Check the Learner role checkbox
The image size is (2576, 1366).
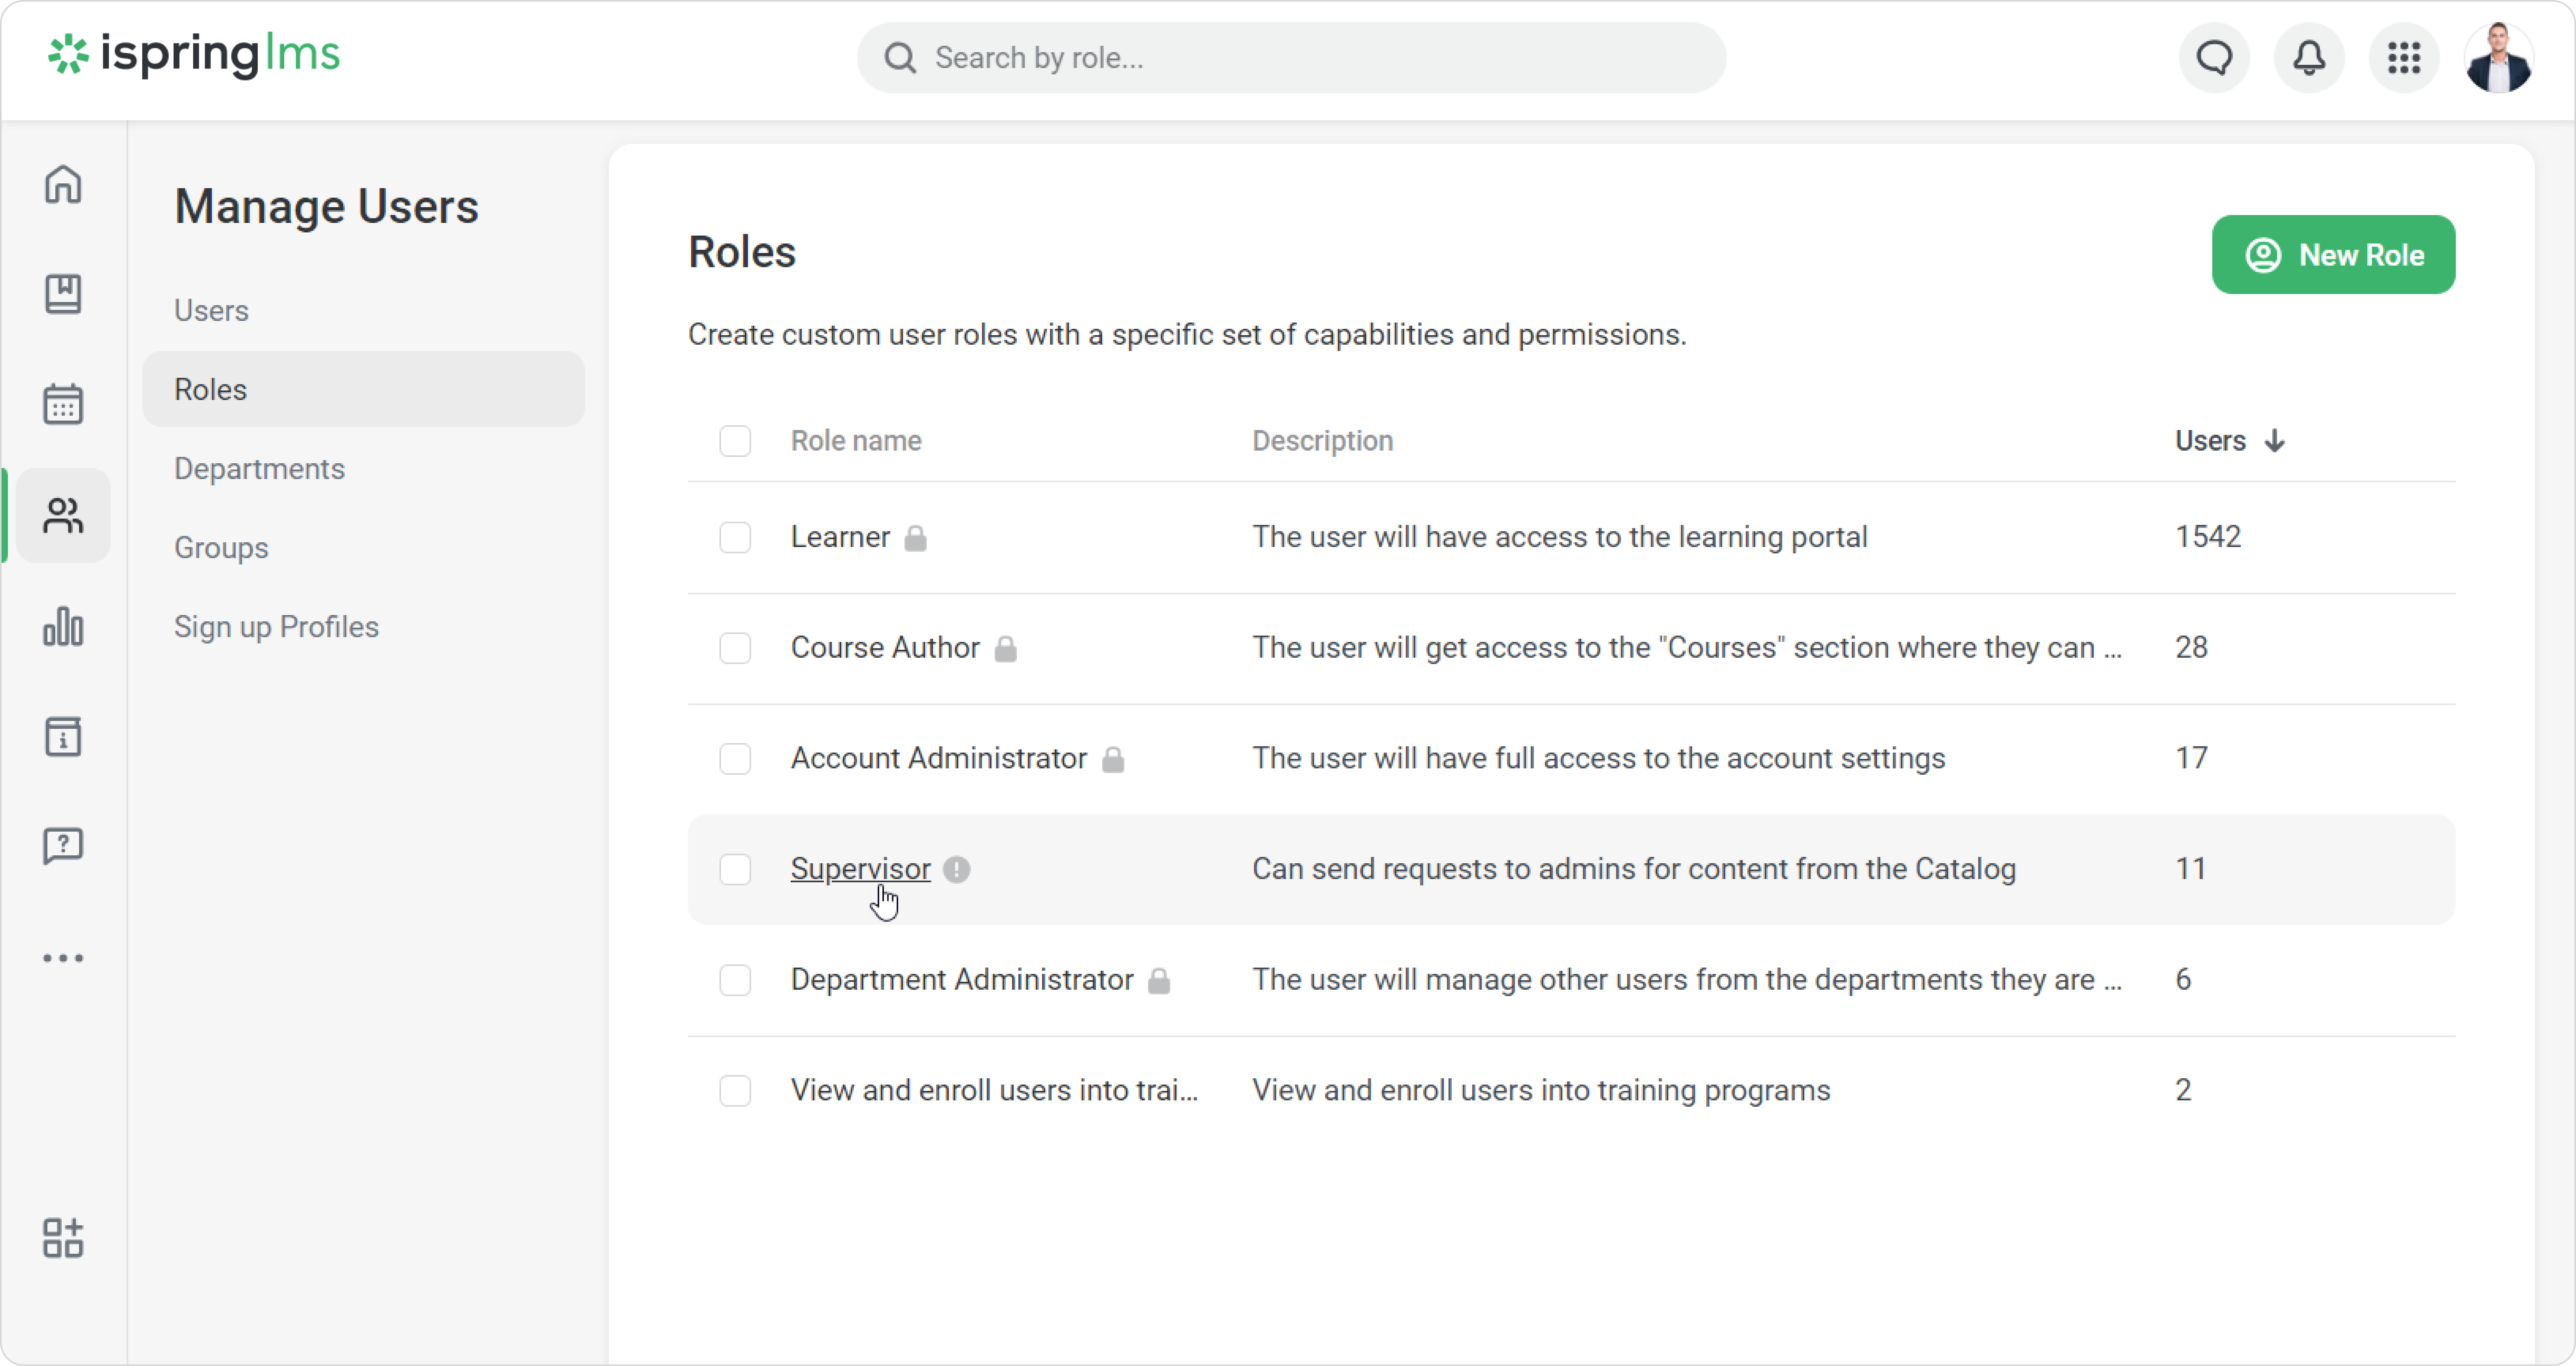click(x=735, y=537)
